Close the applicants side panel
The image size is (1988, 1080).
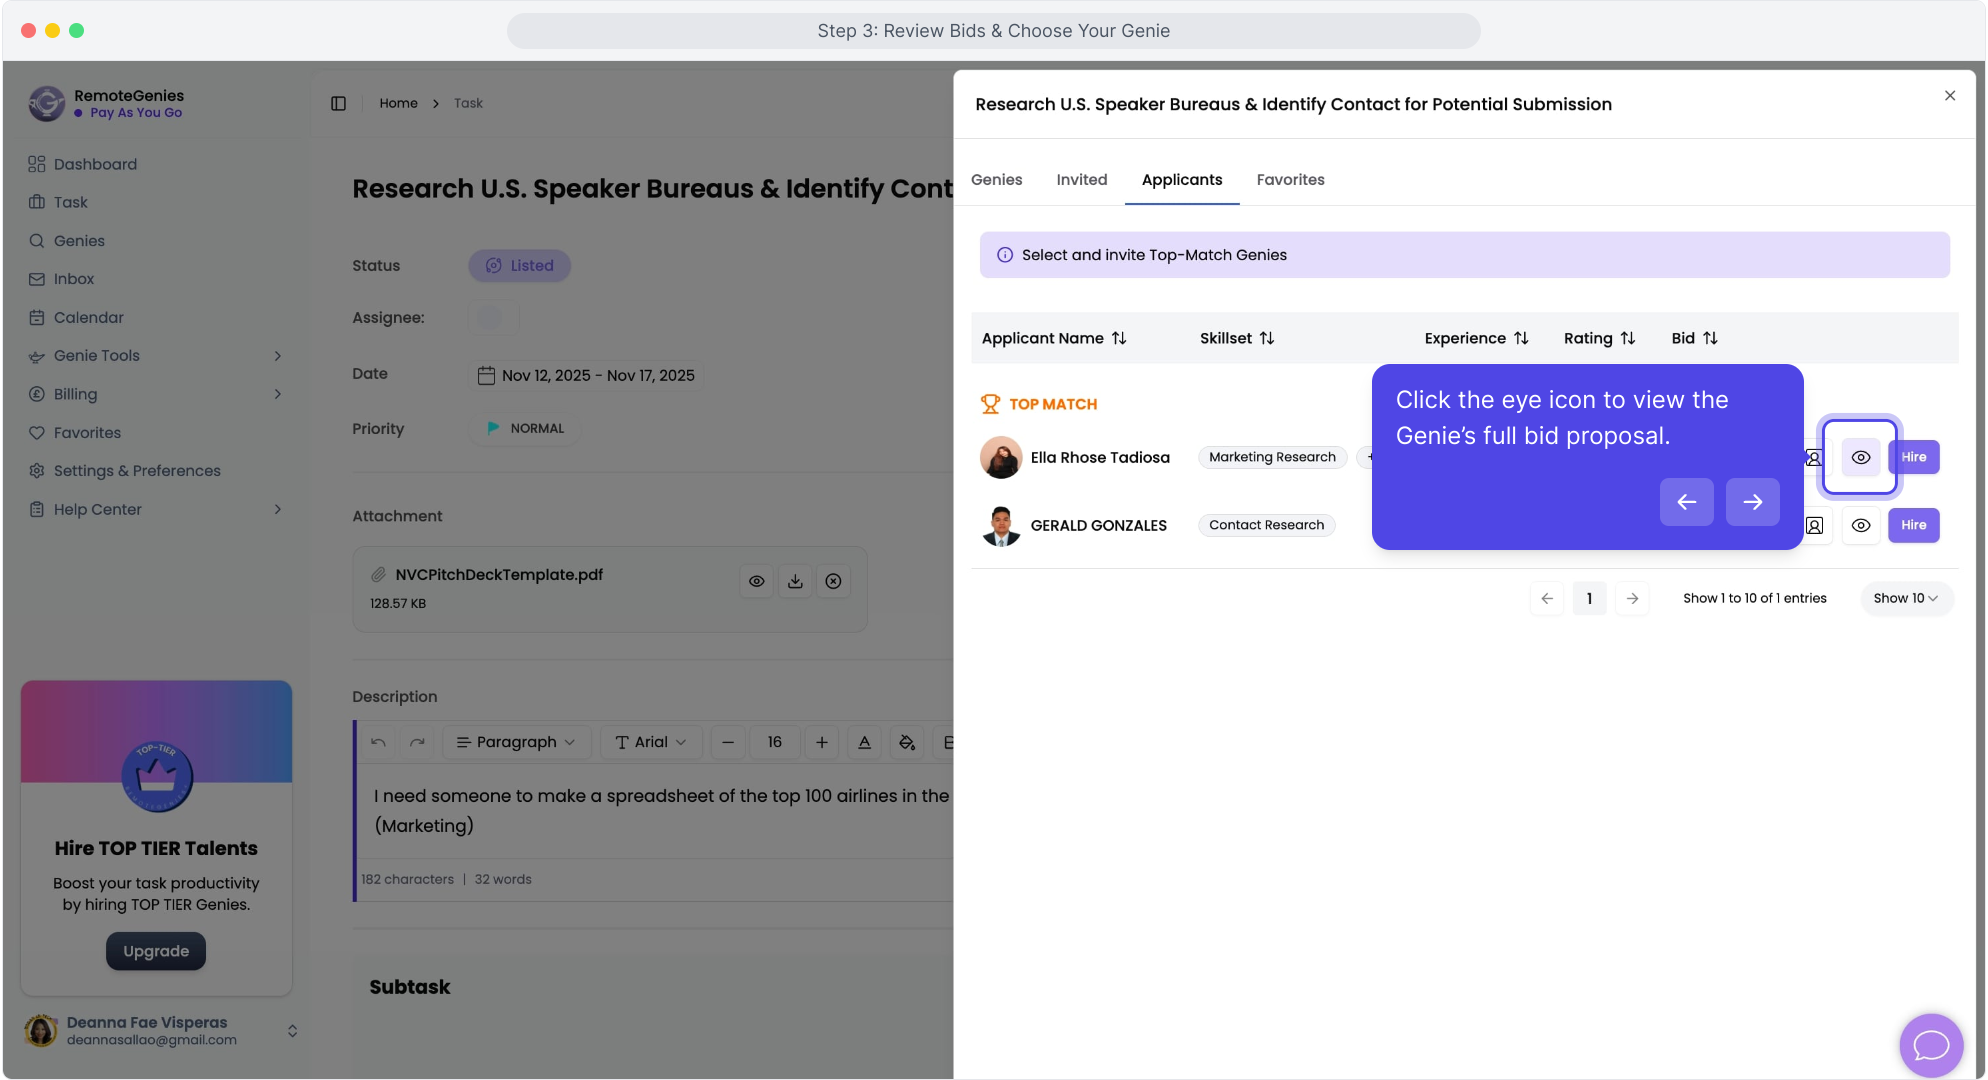pos(1949,96)
